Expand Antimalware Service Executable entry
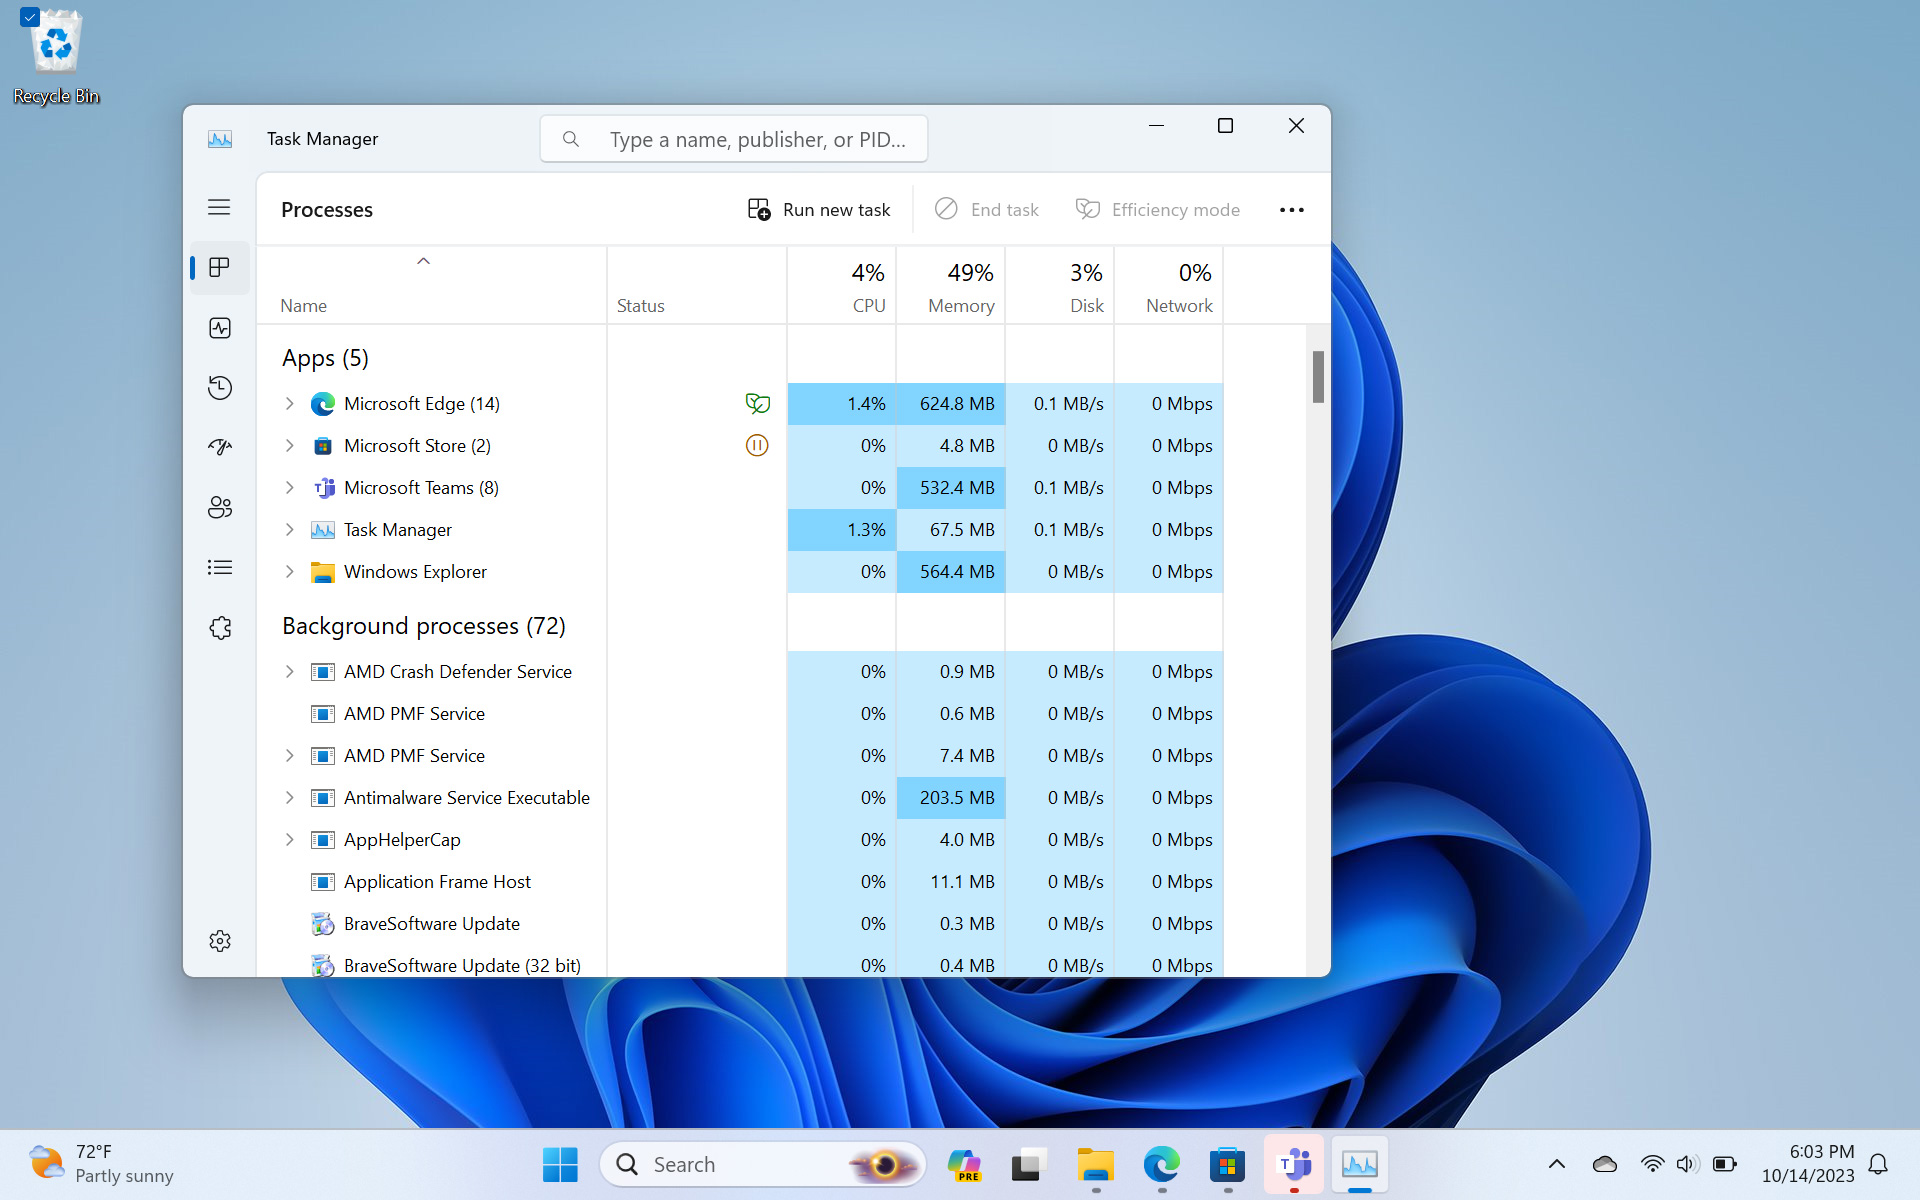 pos(290,798)
